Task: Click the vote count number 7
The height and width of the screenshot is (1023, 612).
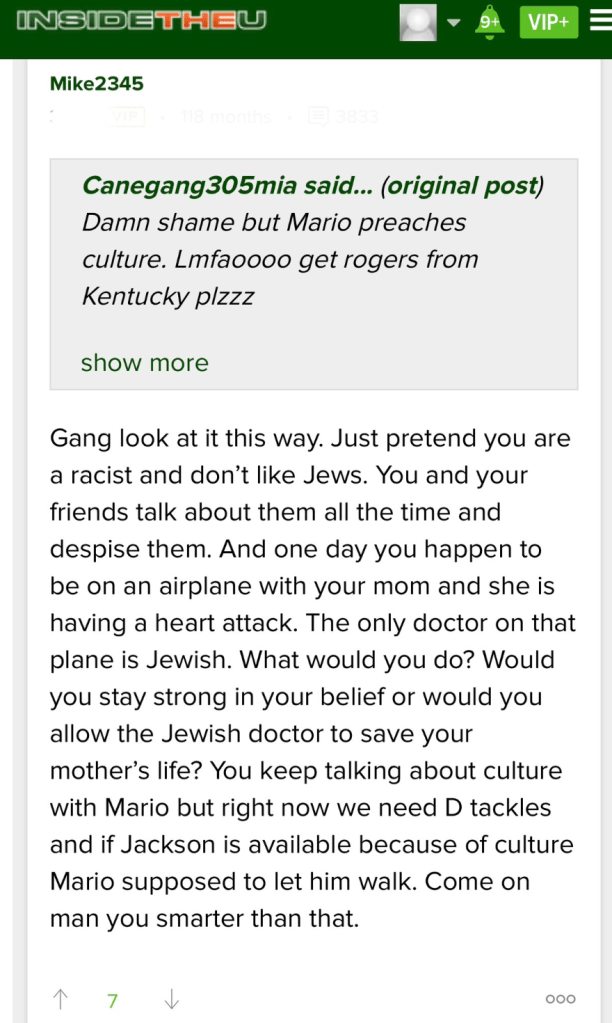Action: [113, 1000]
